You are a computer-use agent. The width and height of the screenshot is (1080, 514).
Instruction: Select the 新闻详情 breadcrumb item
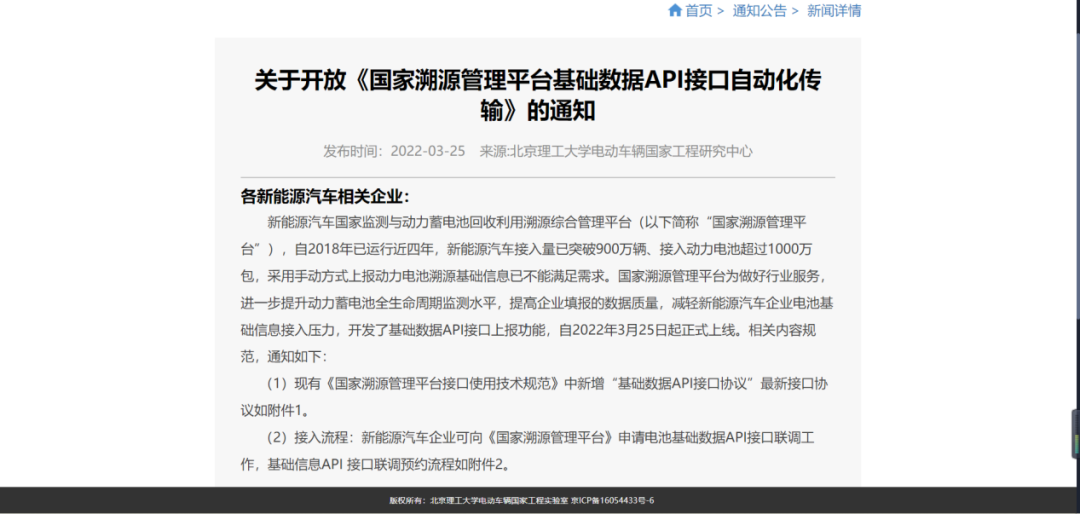click(834, 11)
